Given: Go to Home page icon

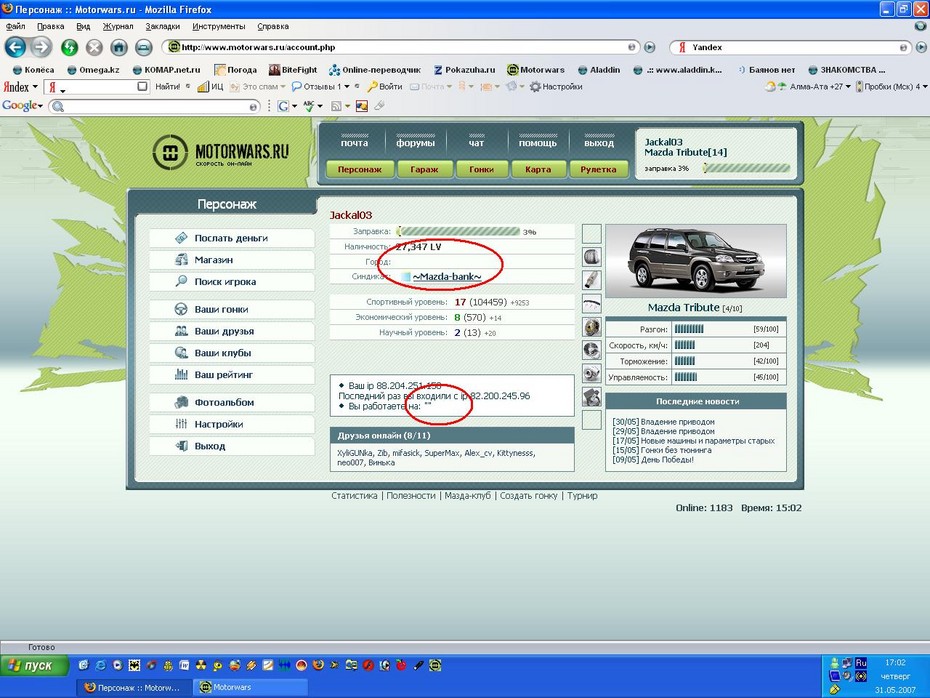Looking at the screenshot, I should [119, 47].
